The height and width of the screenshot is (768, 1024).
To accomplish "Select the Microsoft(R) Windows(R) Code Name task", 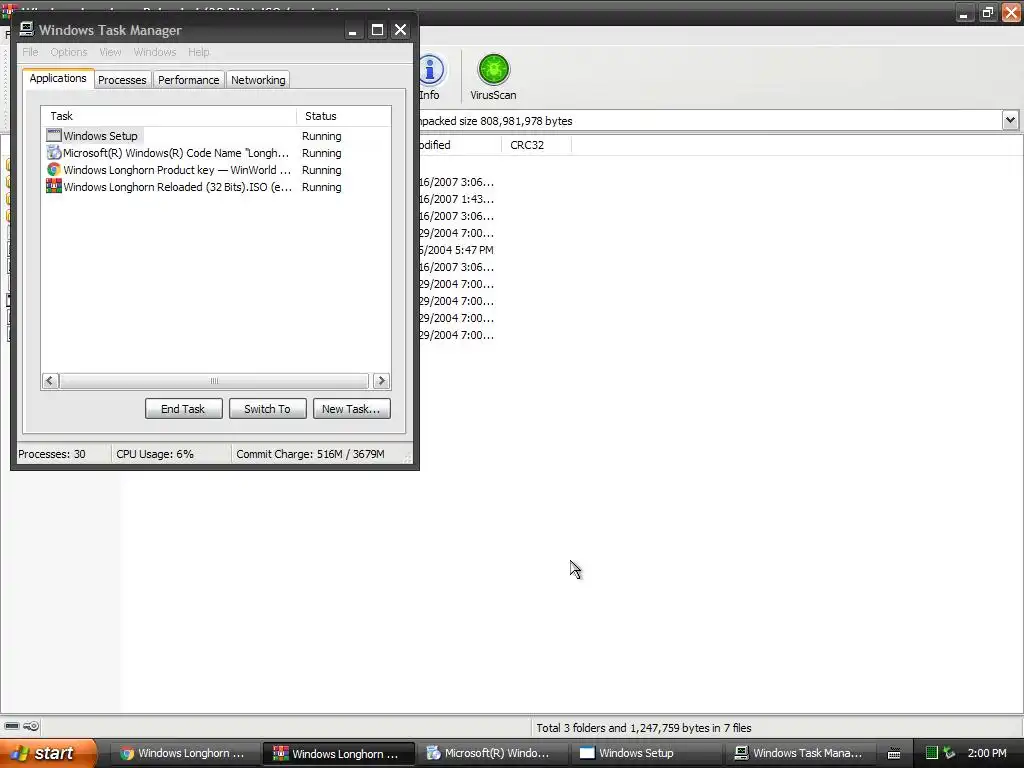I will (x=216, y=153).
